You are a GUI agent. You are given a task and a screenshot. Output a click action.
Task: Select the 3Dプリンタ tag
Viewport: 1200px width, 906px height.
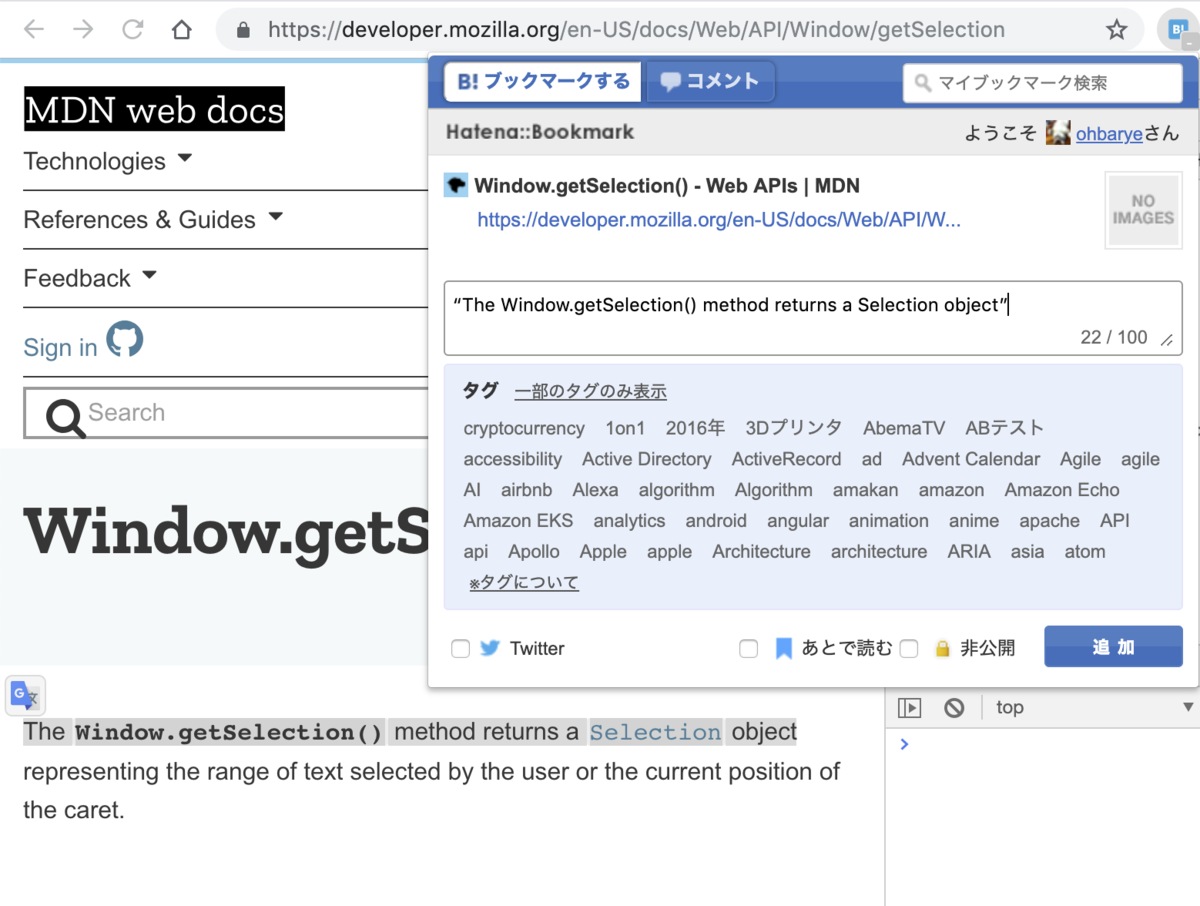[794, 428]
